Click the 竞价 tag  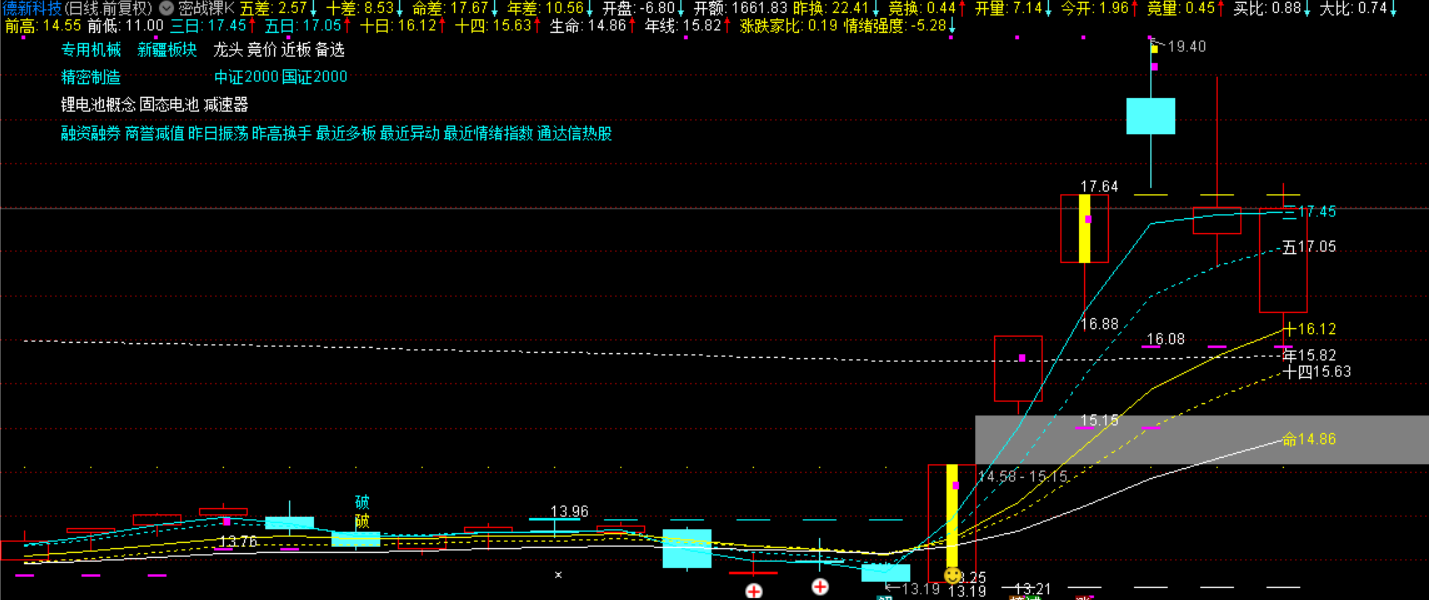(262, 50)
